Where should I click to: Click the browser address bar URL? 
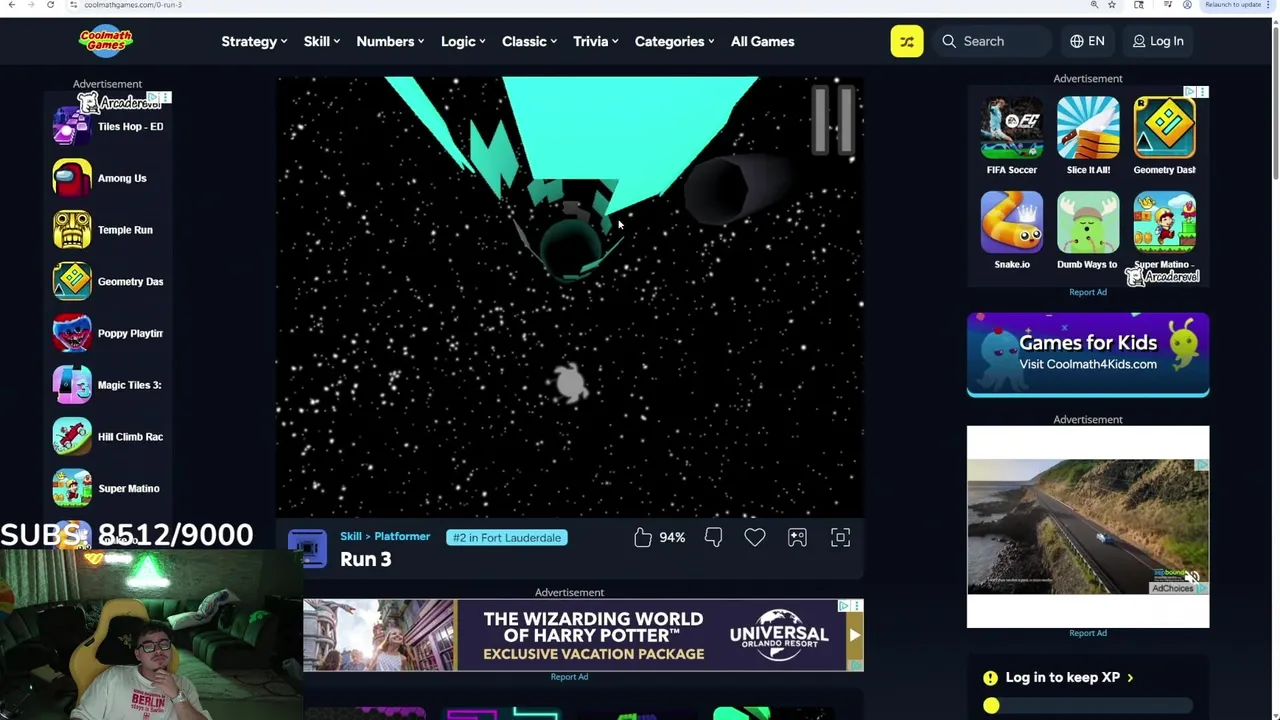pos(133,5)
